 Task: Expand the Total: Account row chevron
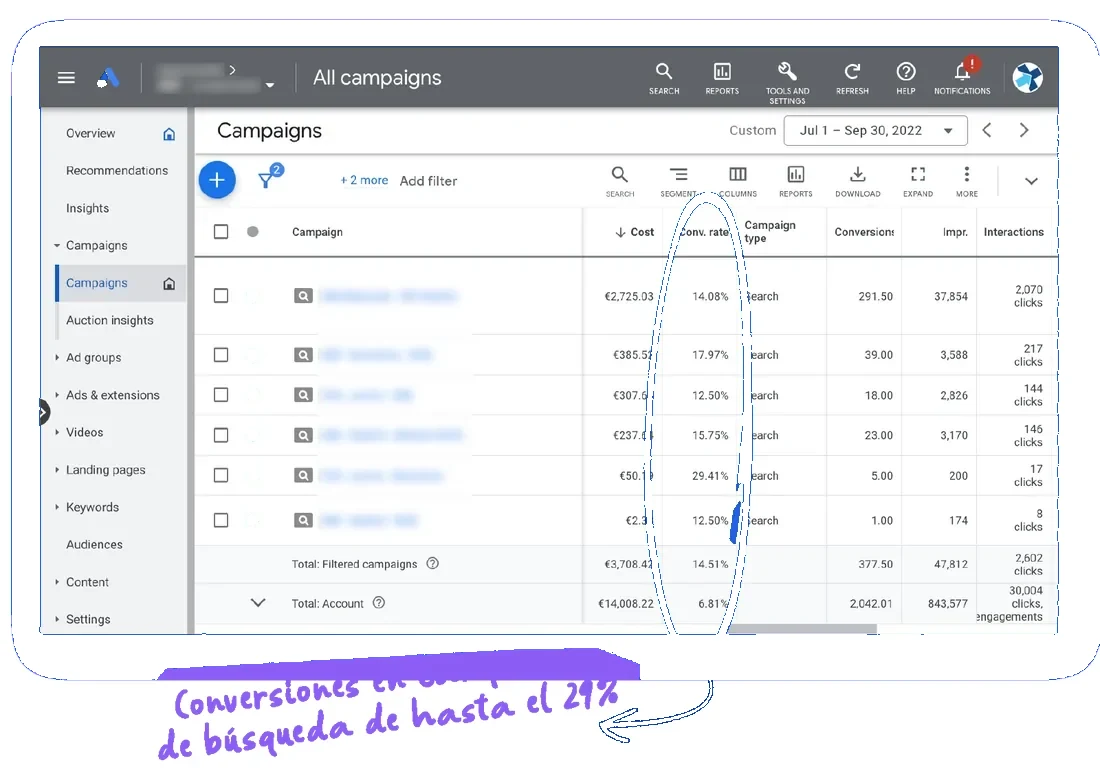click(258, 602)
